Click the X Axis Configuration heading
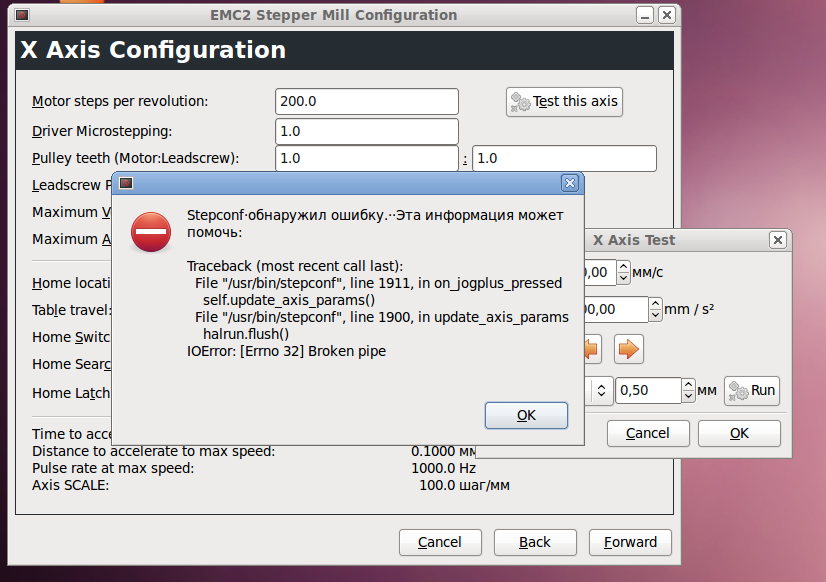Screen dimensions: 826x582 click(x=153, y=50)
